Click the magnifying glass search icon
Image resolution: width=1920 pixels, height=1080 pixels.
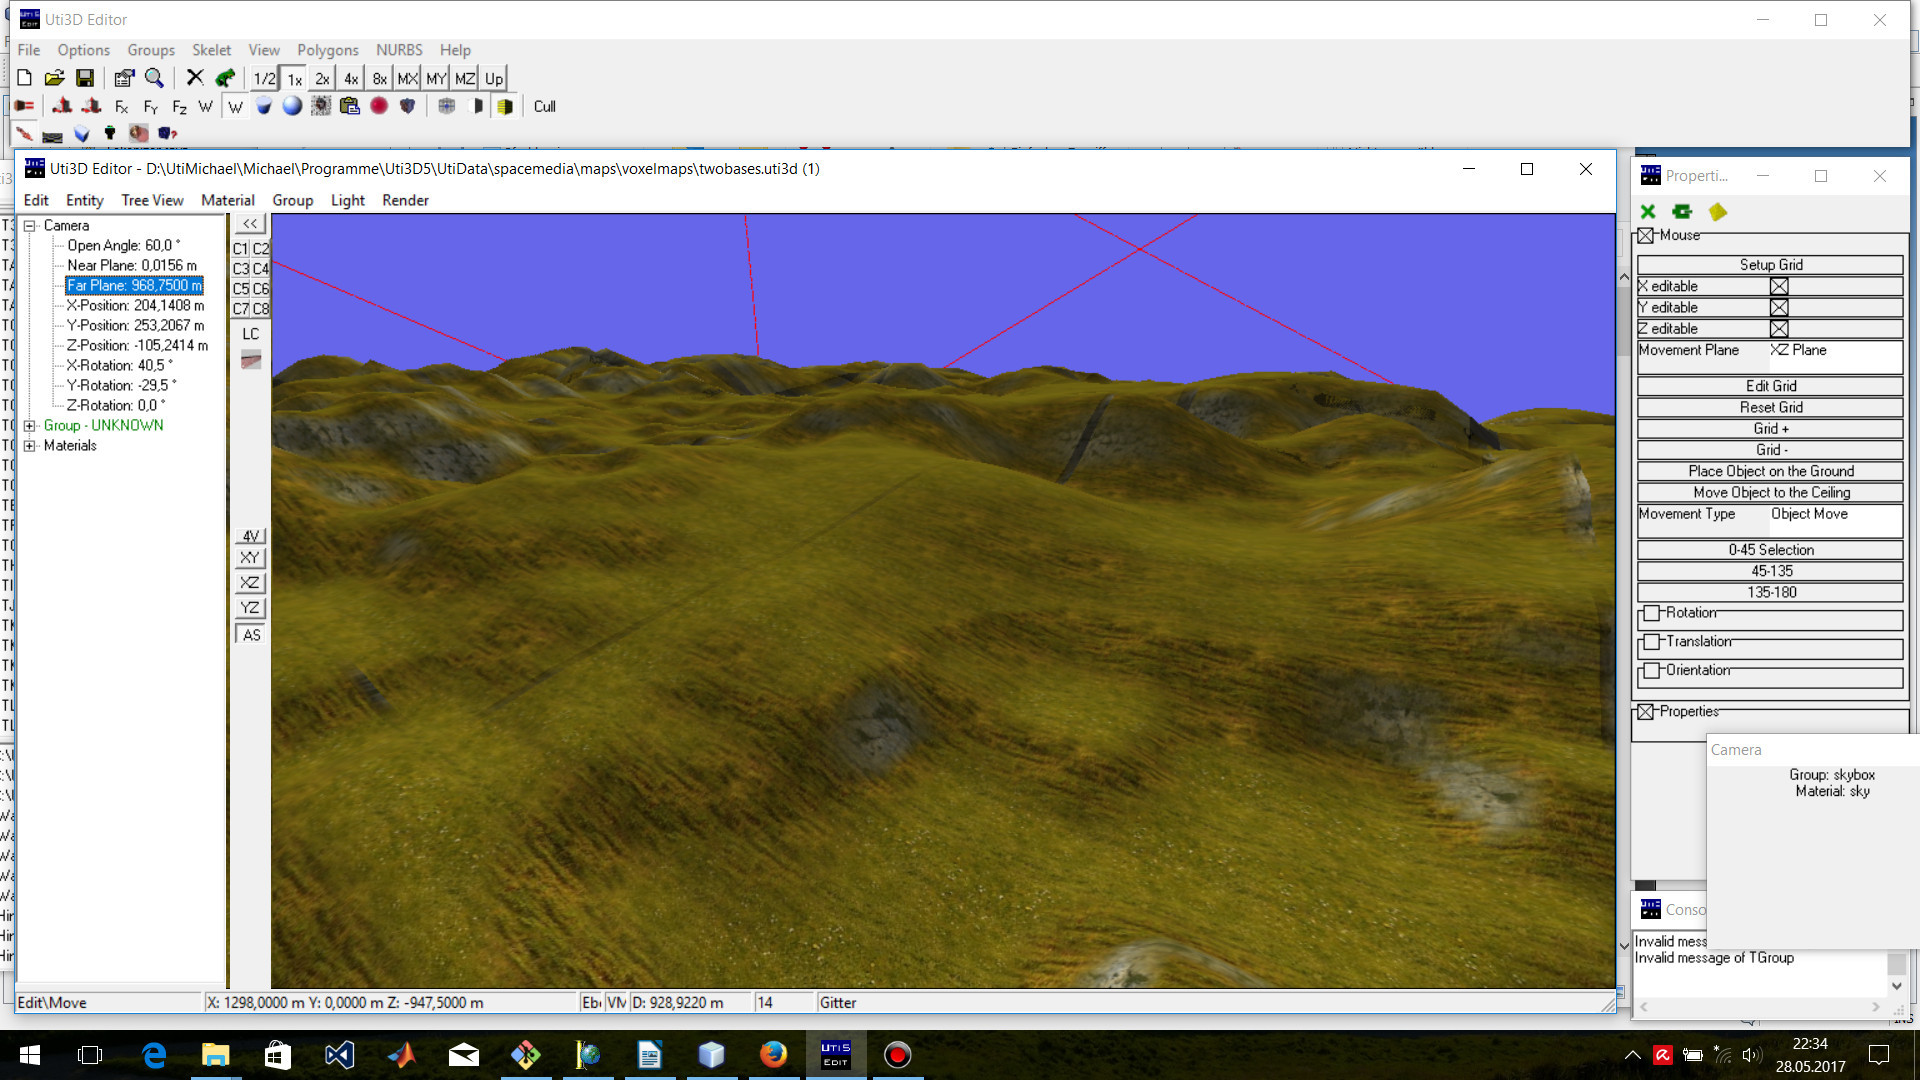(x=154, y=78)
